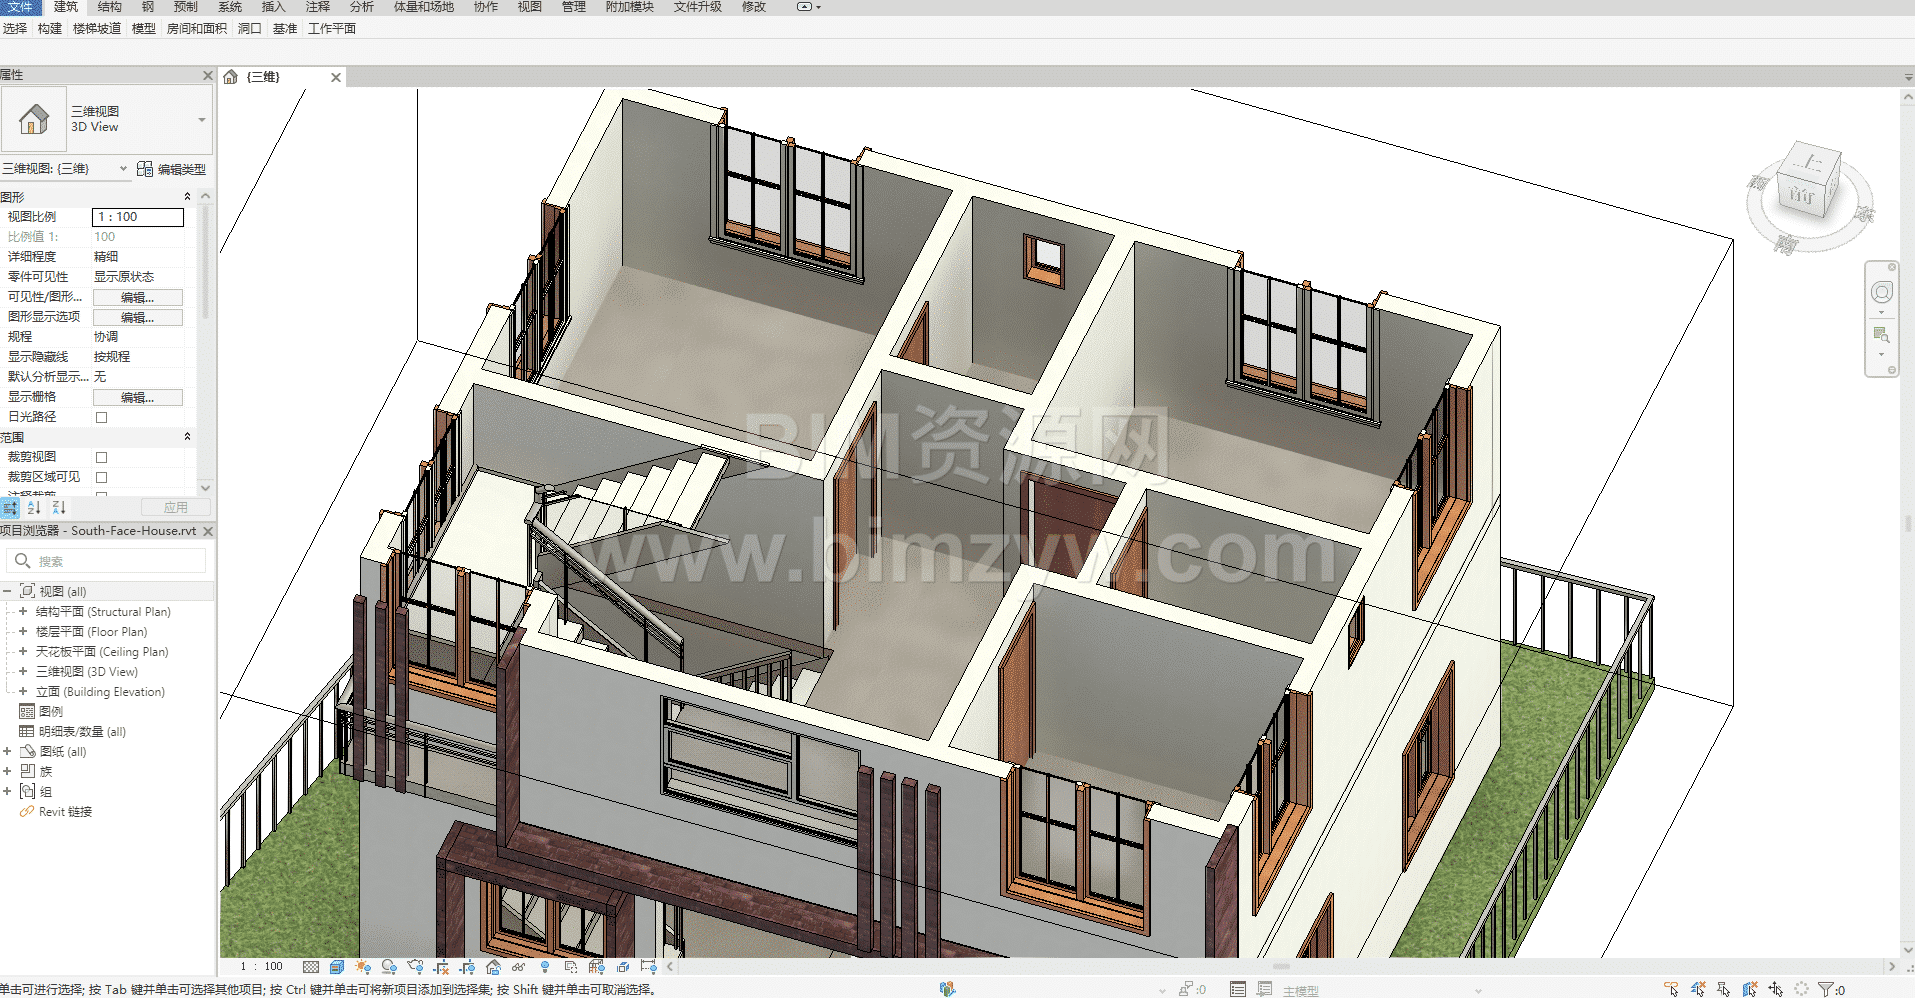
Task: Click Reveal Hidden Elements lightbulb icon
Action: tap(545, 967)
